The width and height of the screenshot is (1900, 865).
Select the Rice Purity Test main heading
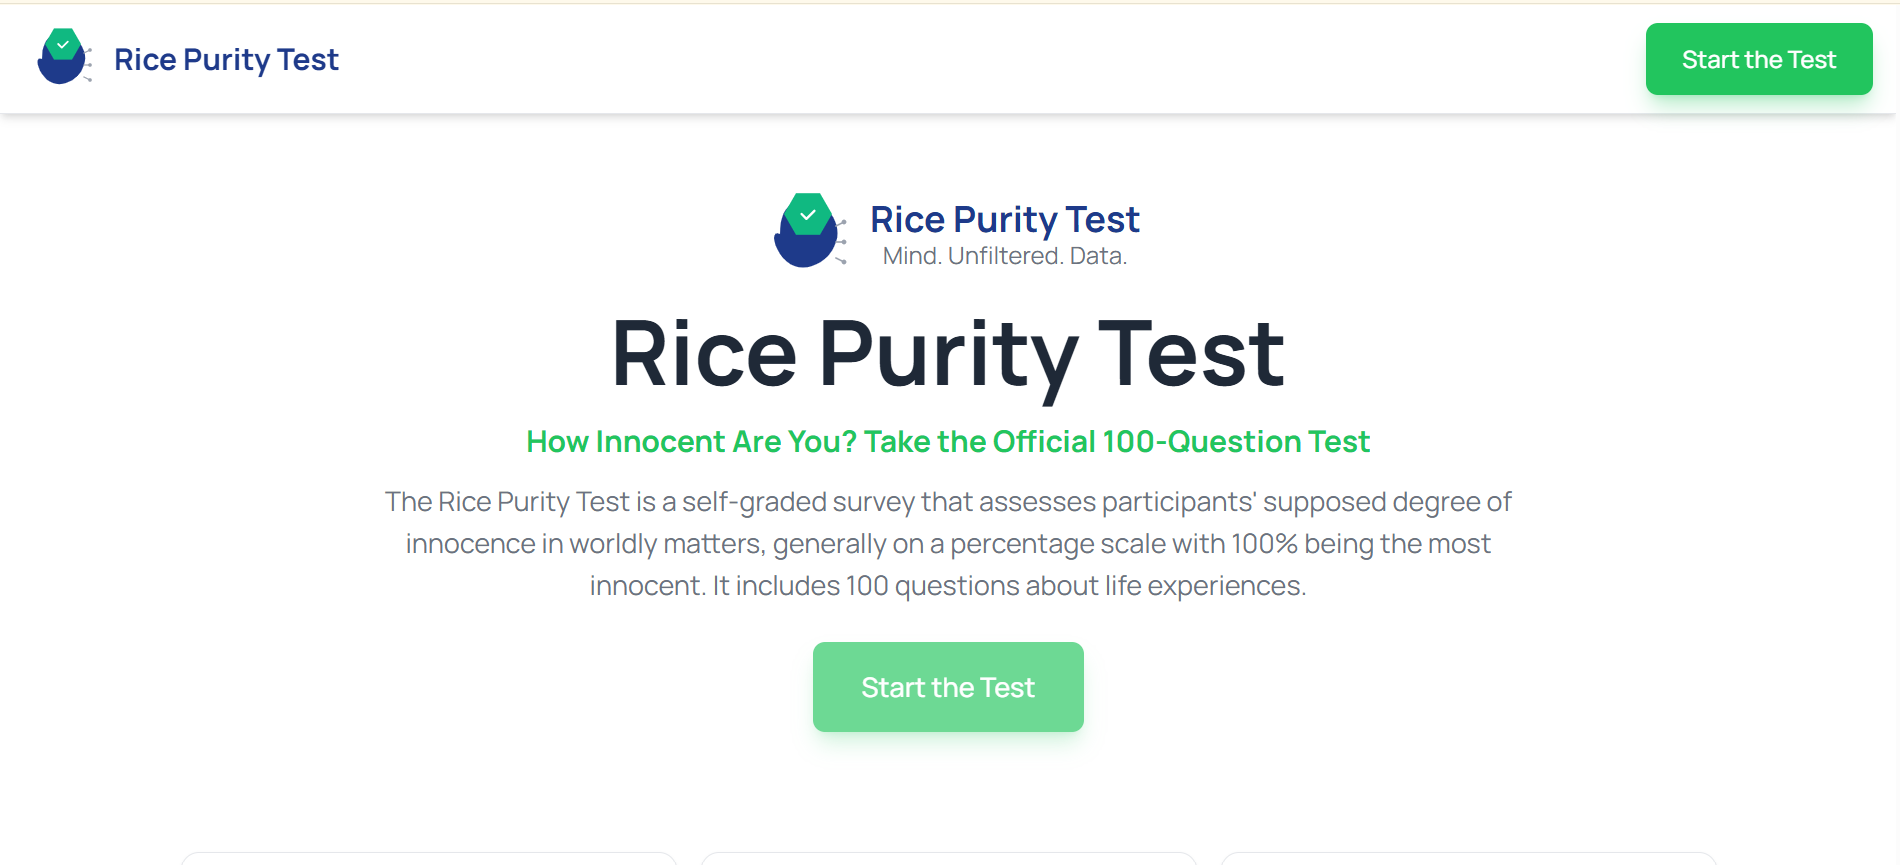coord(948,352)
